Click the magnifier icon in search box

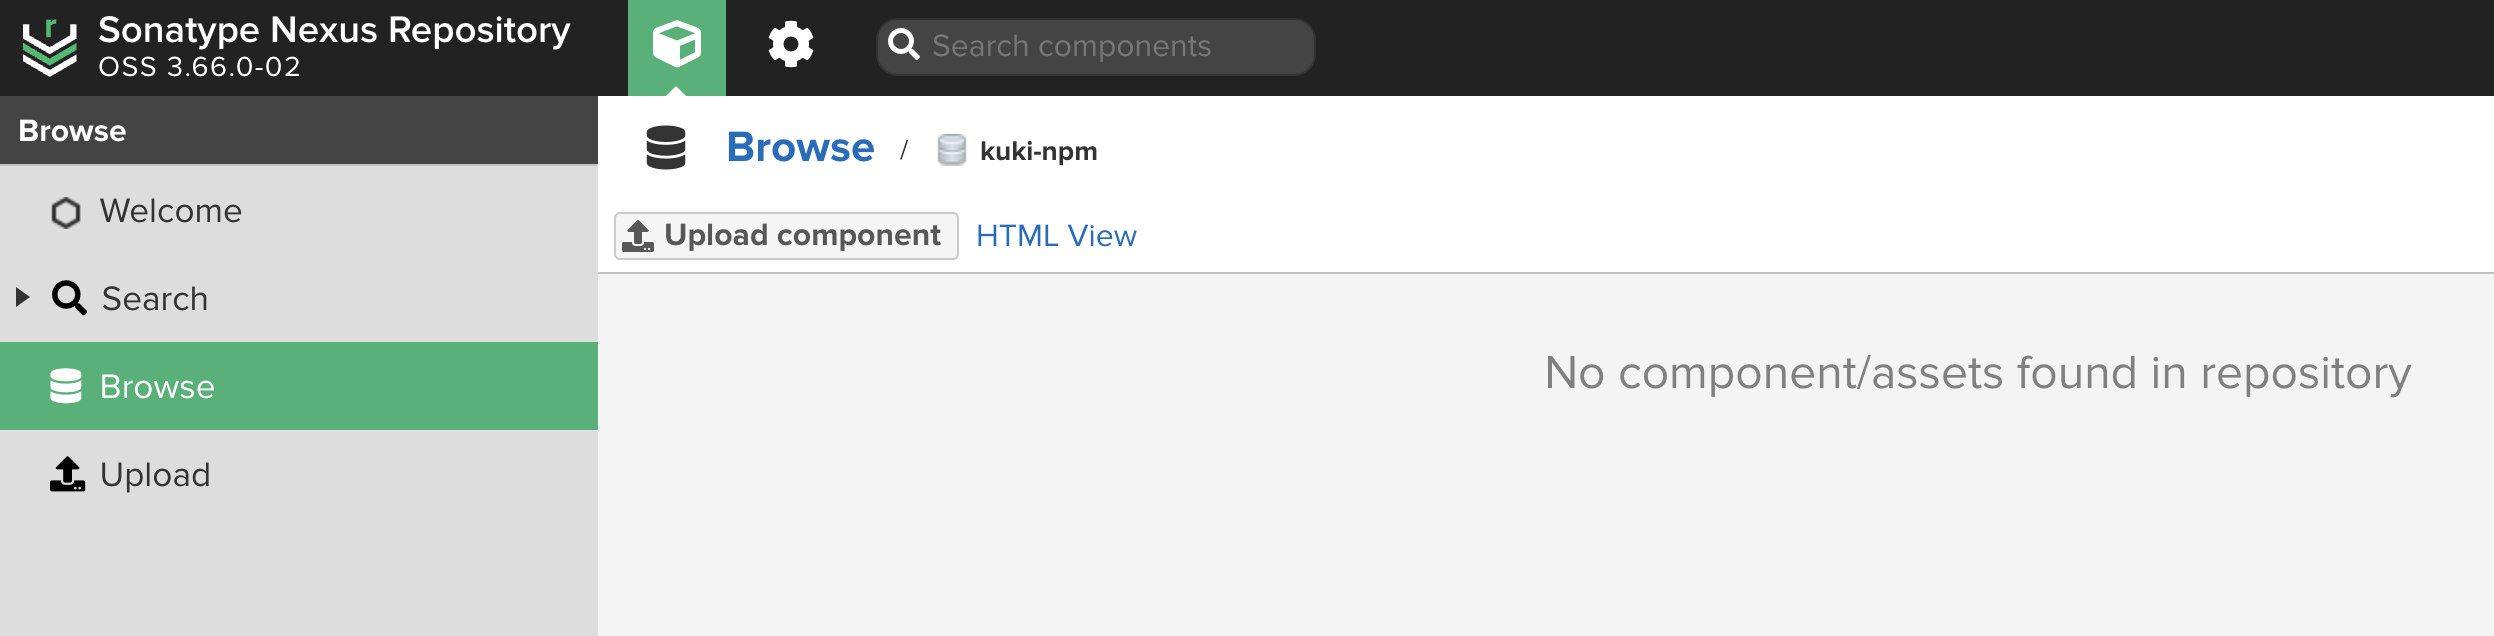(904, 44)
